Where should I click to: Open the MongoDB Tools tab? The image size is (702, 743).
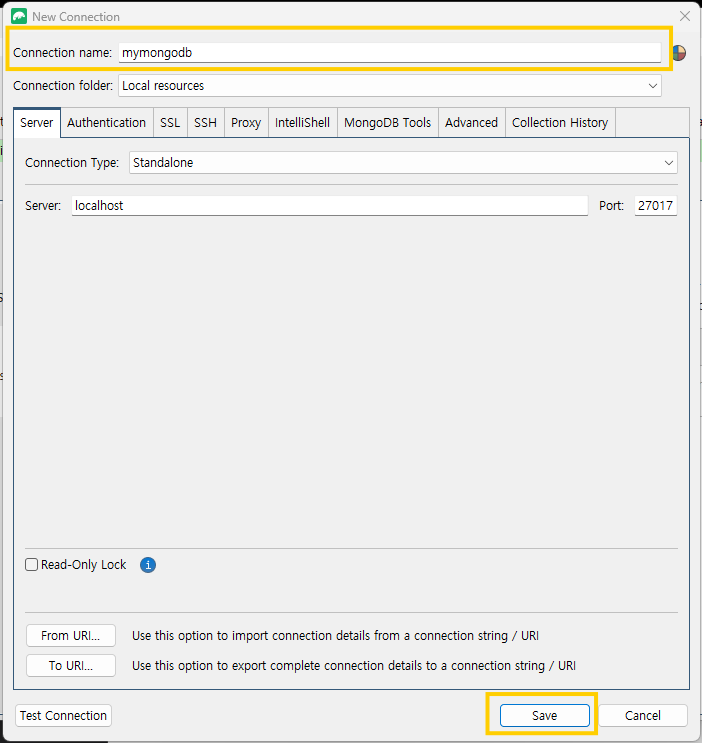[388, 123]
